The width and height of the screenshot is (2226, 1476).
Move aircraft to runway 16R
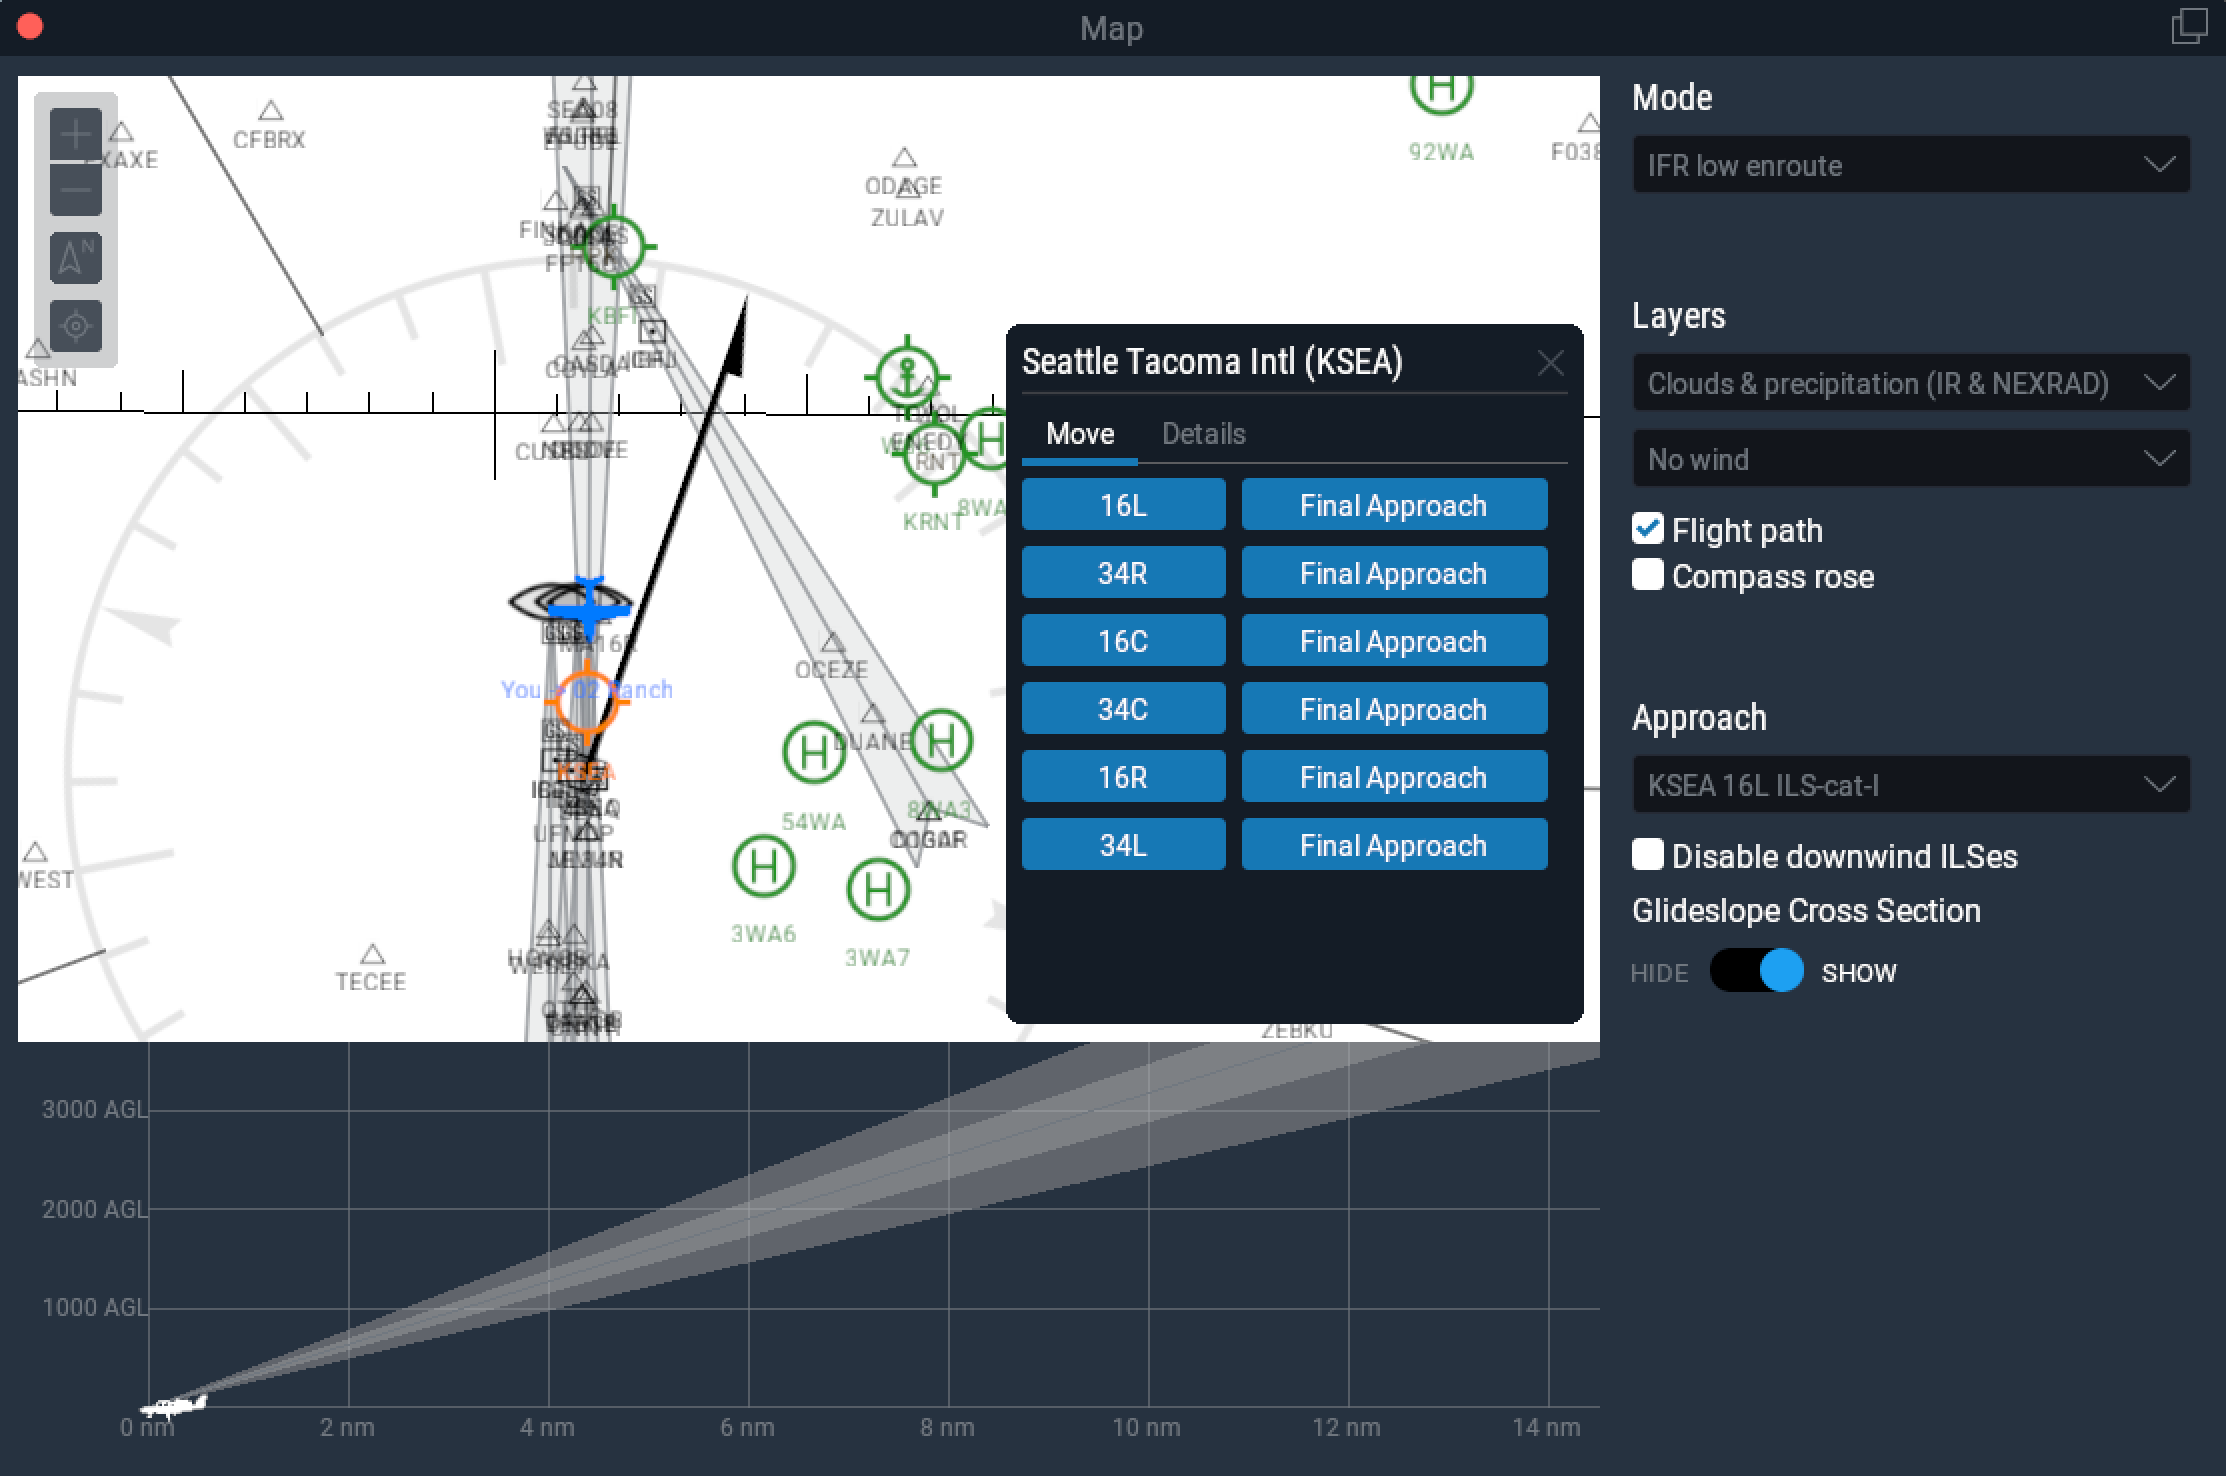click(x=1123, y=777)
